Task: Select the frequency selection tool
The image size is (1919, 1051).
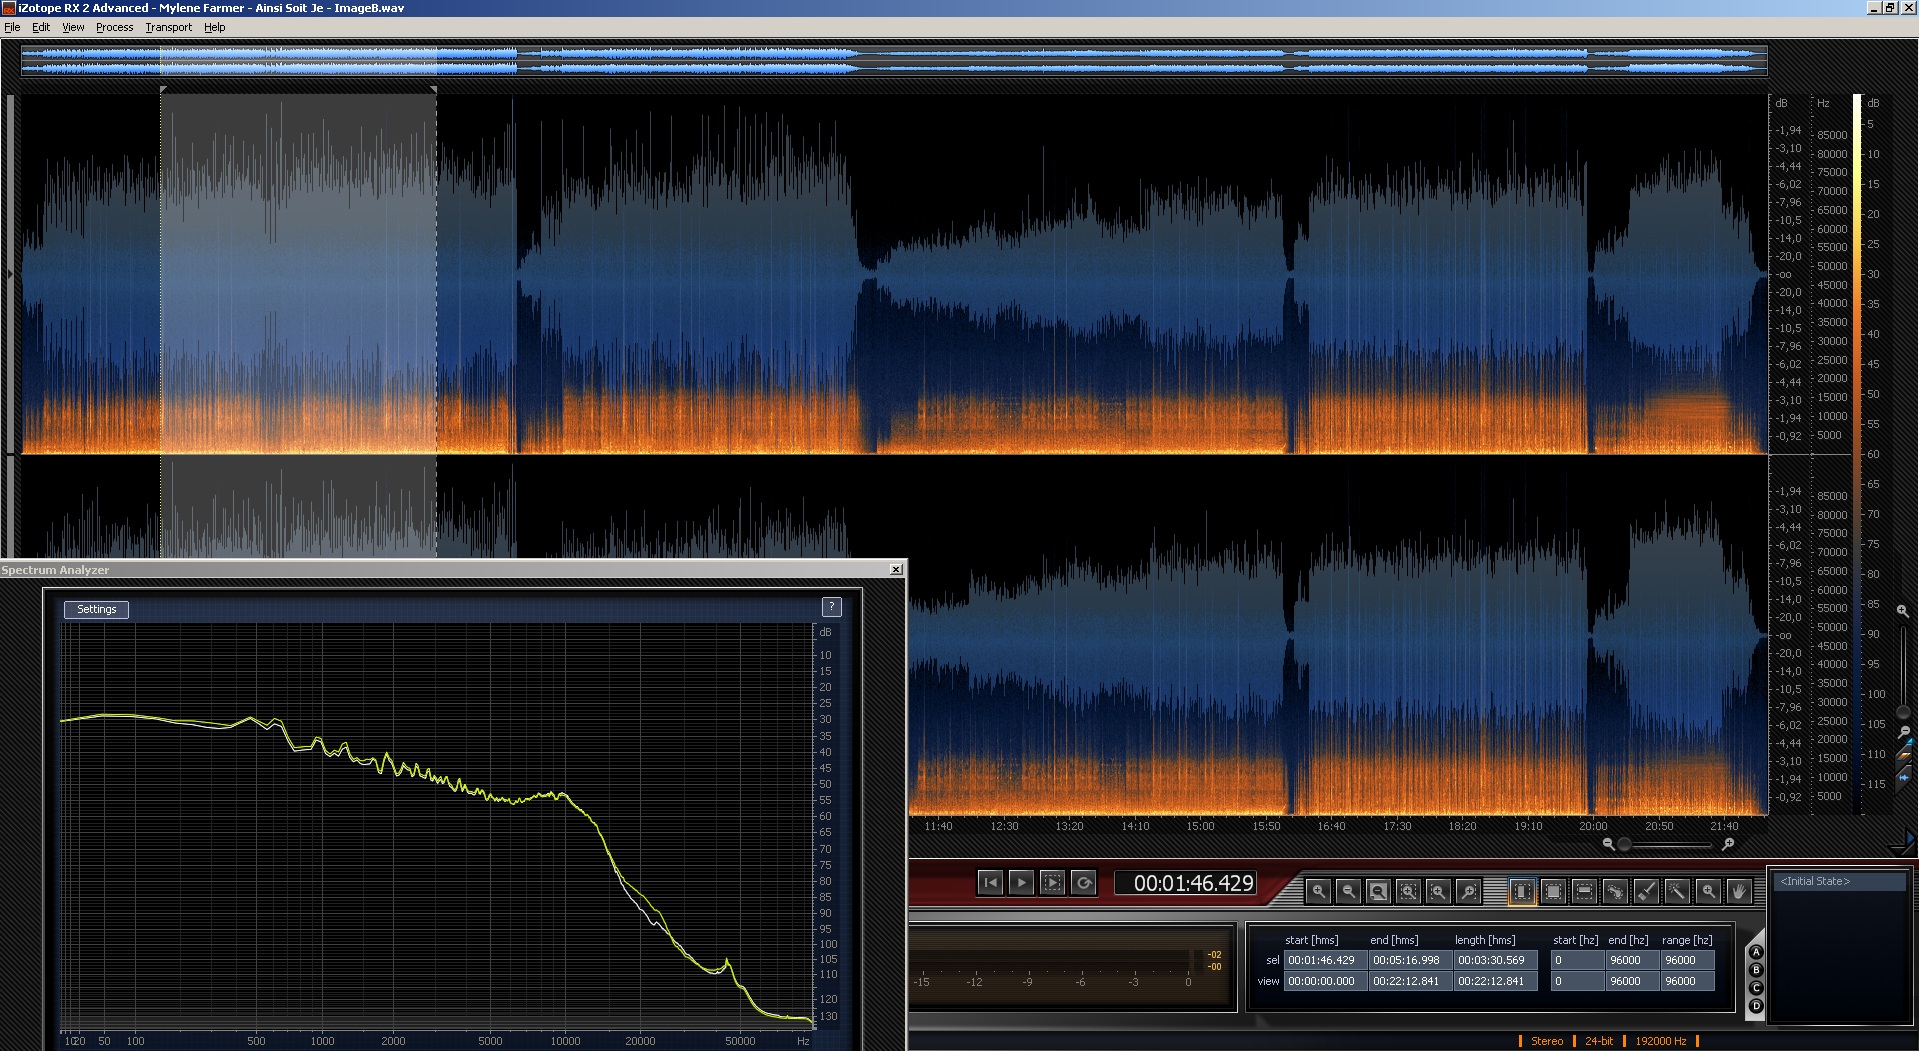Action: coord(1584,890)
